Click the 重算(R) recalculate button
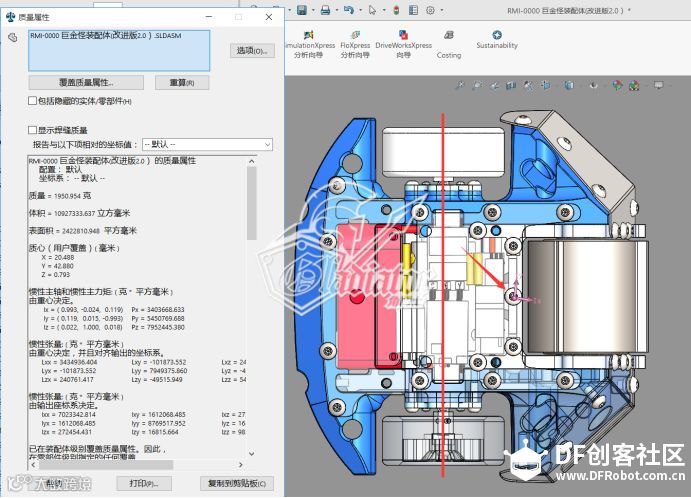Viewport: 691px width, 498px height. pyautogui.click(x=182, y=82)
